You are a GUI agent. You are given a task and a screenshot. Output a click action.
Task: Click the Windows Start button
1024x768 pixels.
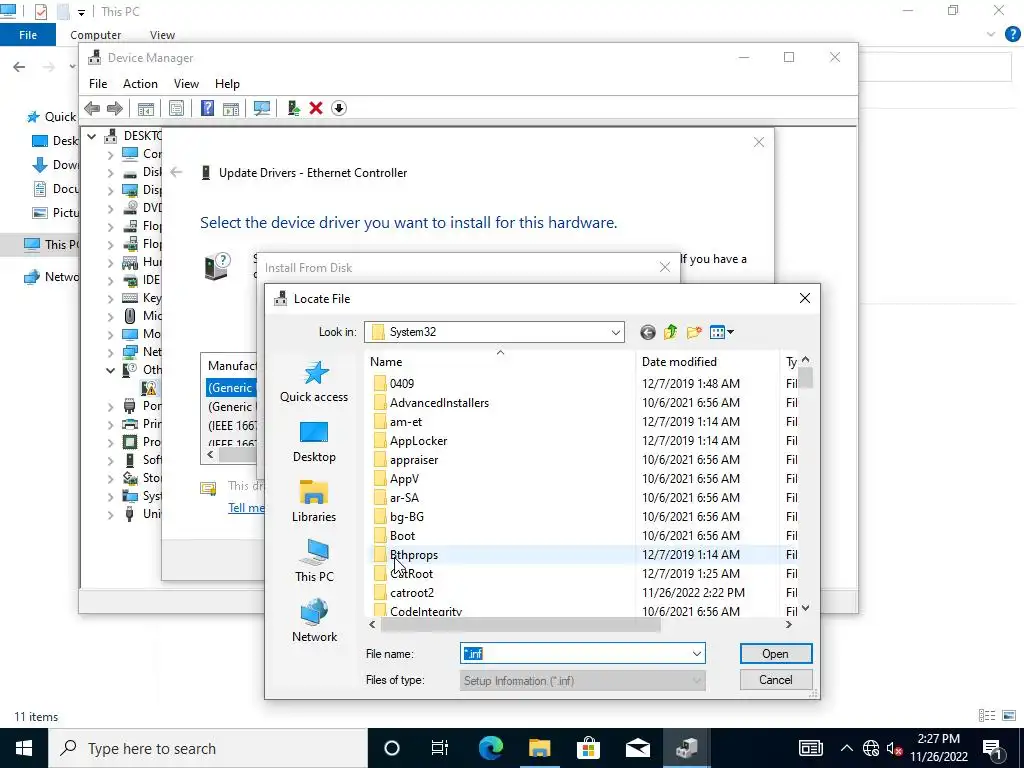24,748
